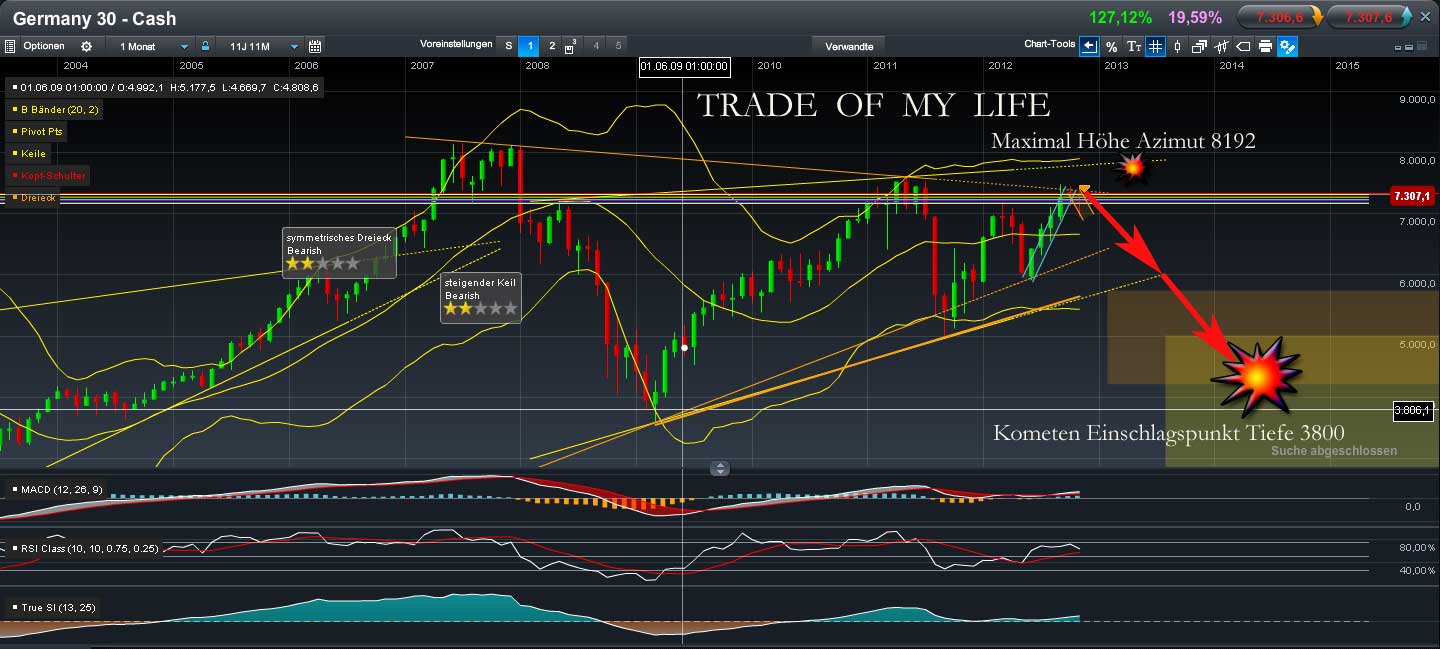The width and height of the screenshot is (1440, 649).
Task: Click the 3.806,1 horizontal line price label
Action: (1413, 409)
